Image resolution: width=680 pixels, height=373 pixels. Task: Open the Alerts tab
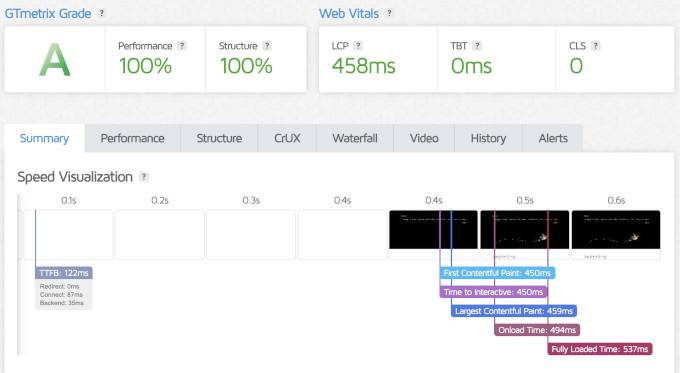(553, 138)
